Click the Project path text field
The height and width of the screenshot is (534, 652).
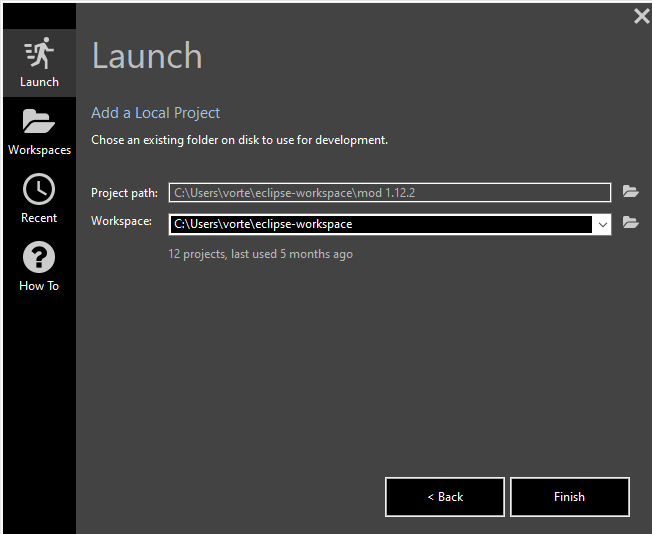tap(390, 192)
